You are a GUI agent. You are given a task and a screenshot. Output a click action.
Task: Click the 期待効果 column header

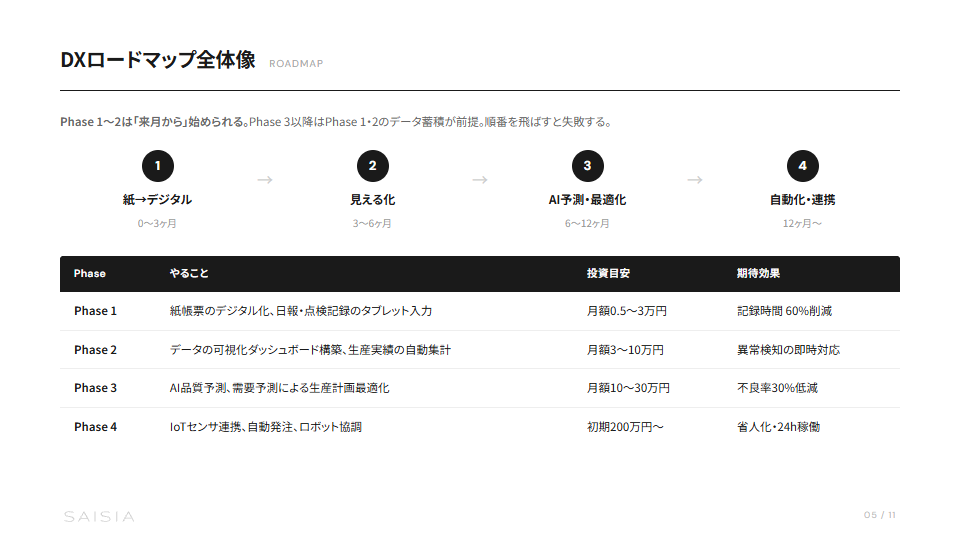758,274
